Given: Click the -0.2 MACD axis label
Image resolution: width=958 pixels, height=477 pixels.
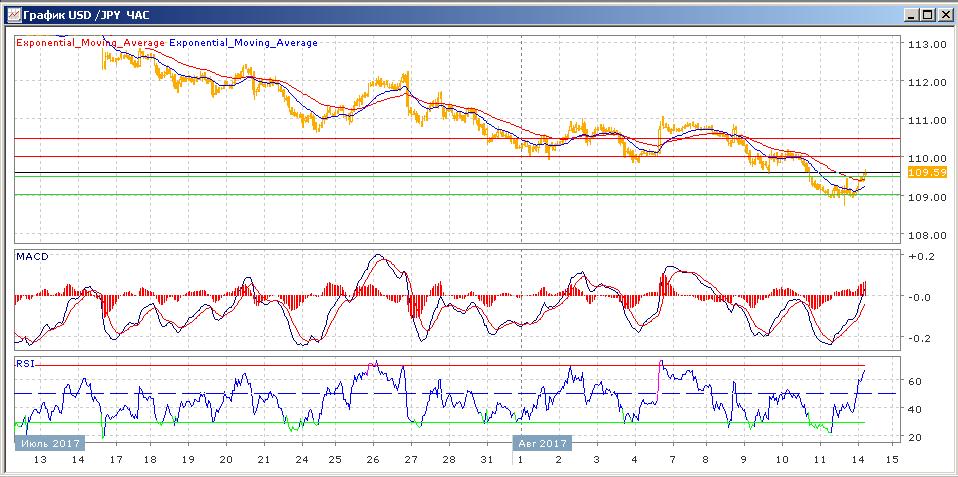Looking at the screenshot, I should (x=921, y=338).
